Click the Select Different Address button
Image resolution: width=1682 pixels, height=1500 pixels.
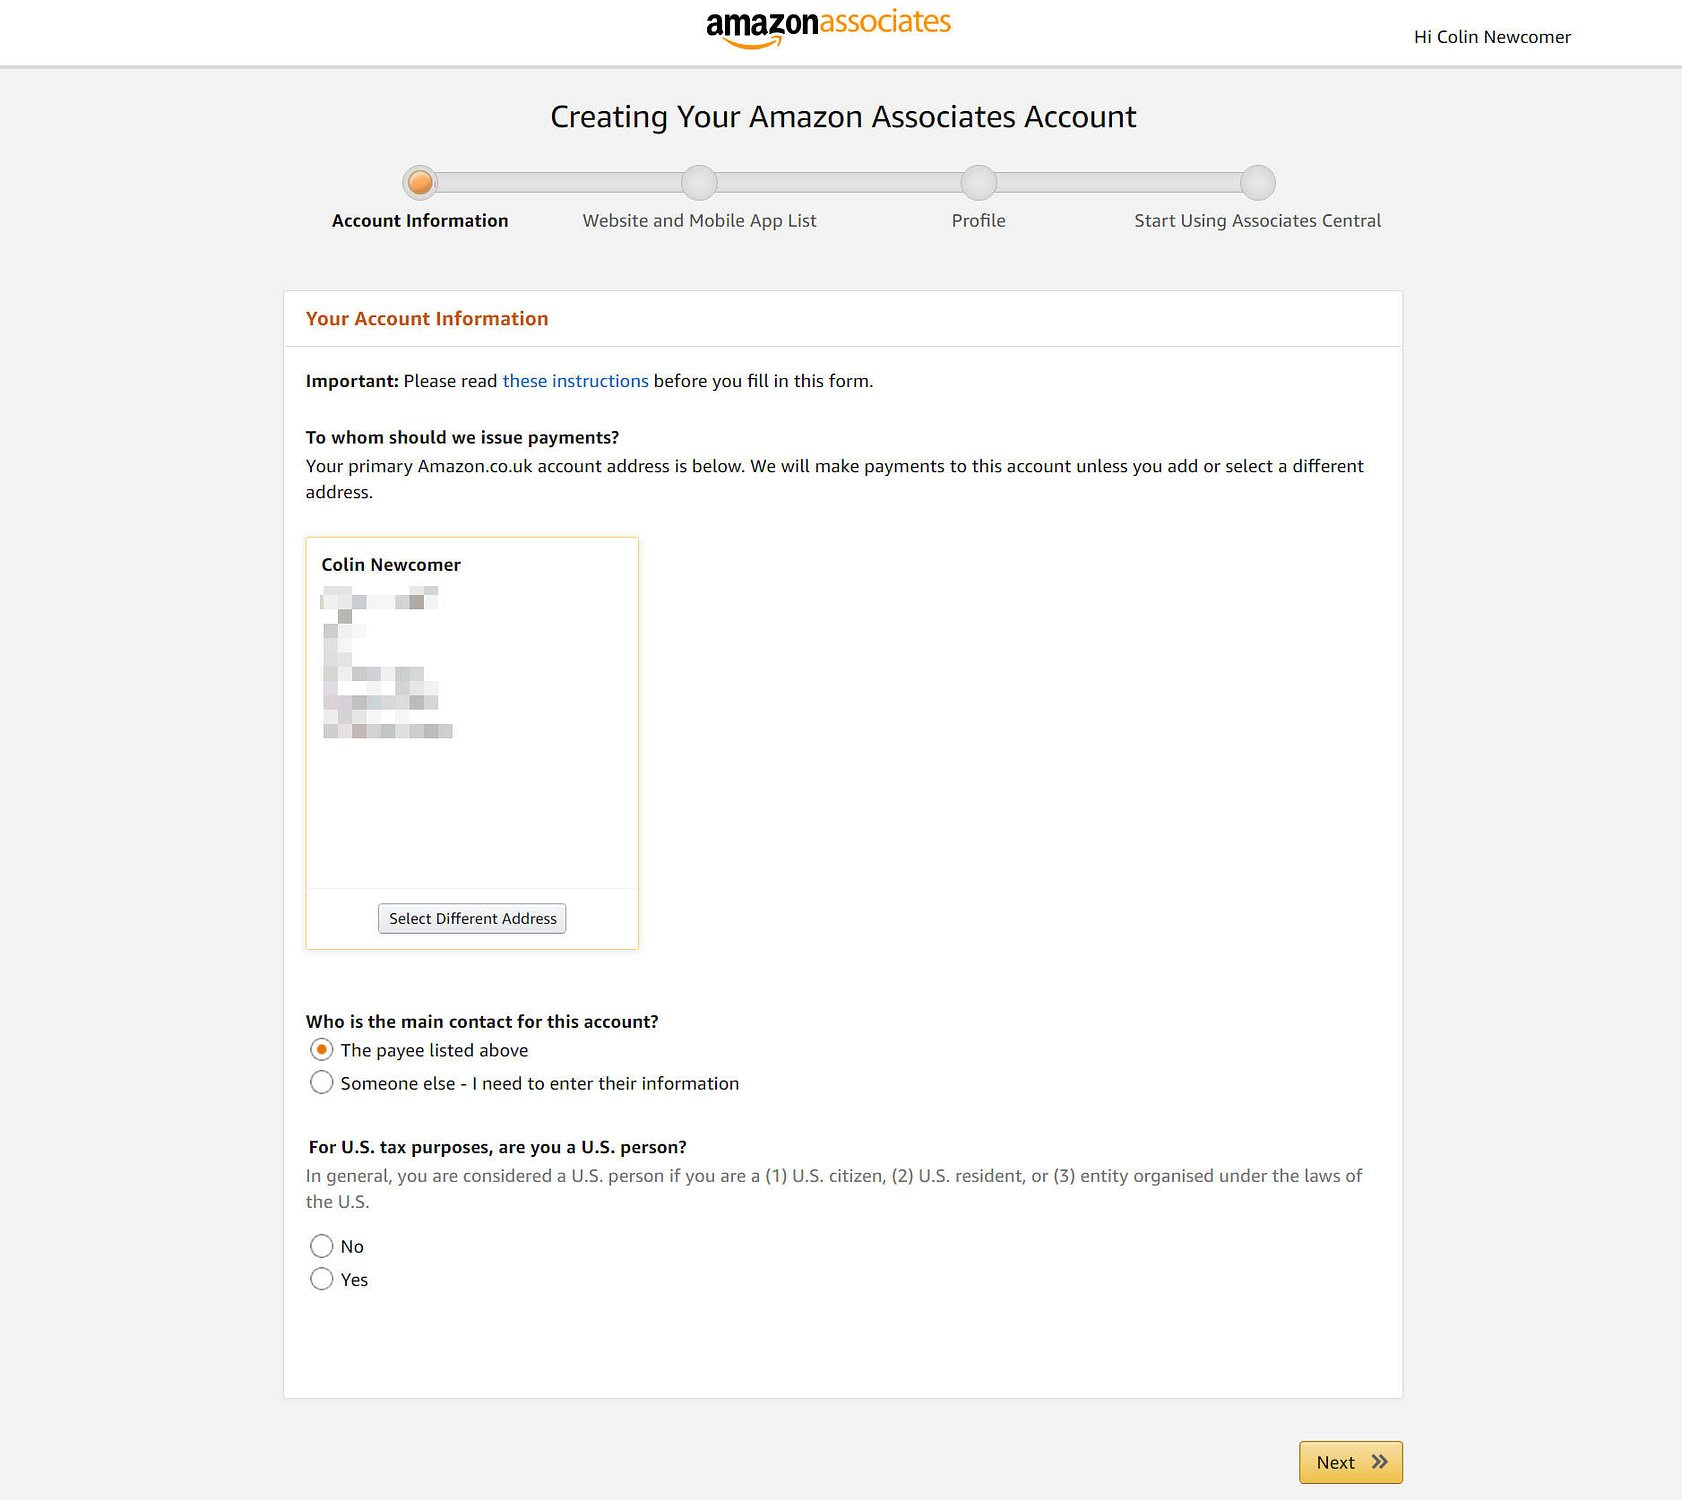(x=471, y=918)
